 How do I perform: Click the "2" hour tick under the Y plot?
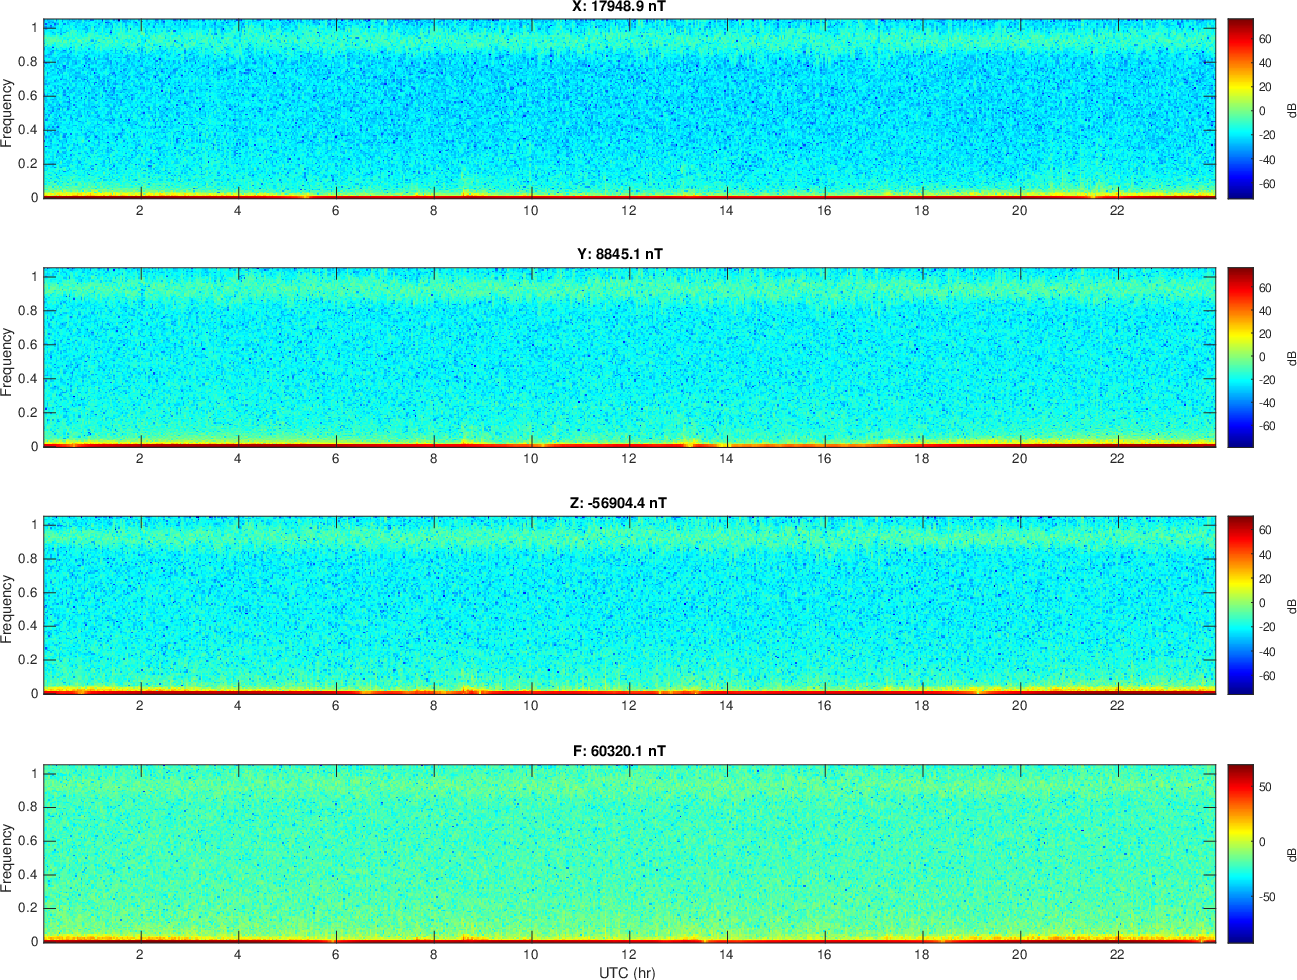pos(140,458)
